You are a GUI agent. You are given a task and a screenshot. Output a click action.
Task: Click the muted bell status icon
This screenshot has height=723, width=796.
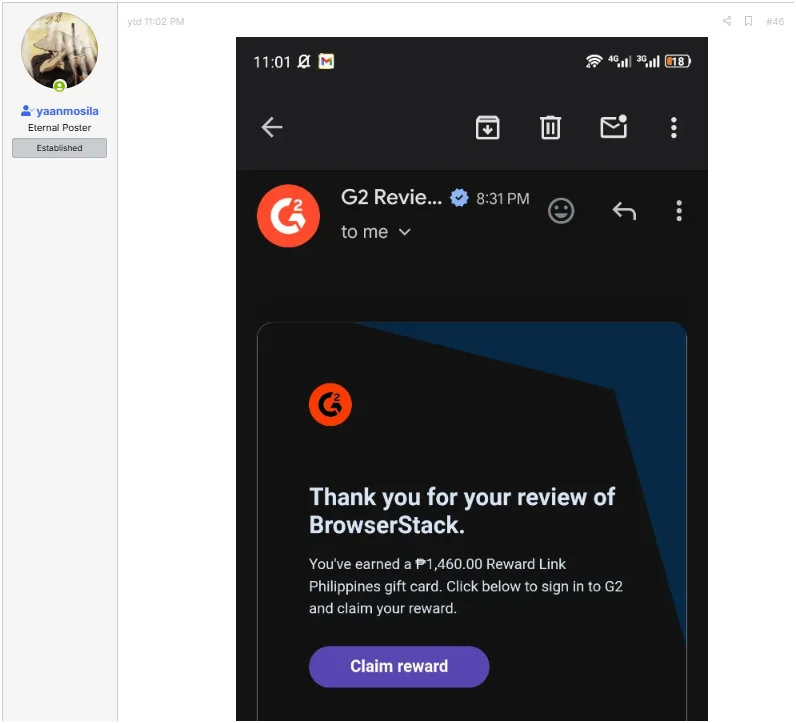point(304,61)
